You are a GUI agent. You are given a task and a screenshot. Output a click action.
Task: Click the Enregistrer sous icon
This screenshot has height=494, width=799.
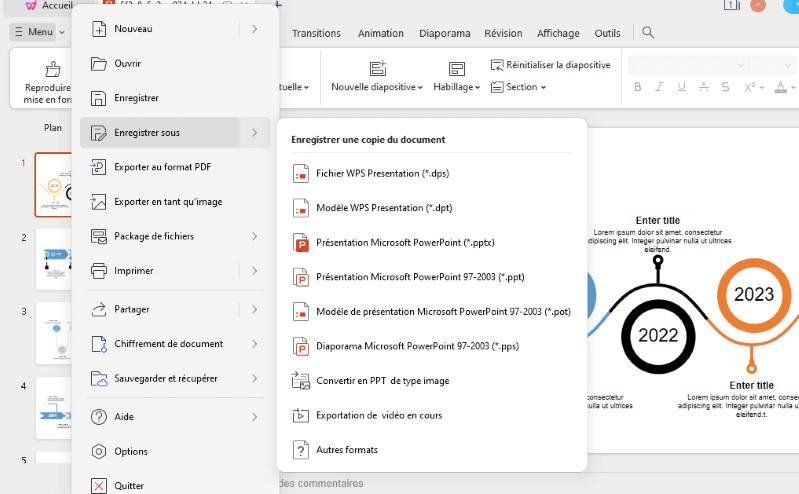[x=98, y=133]
